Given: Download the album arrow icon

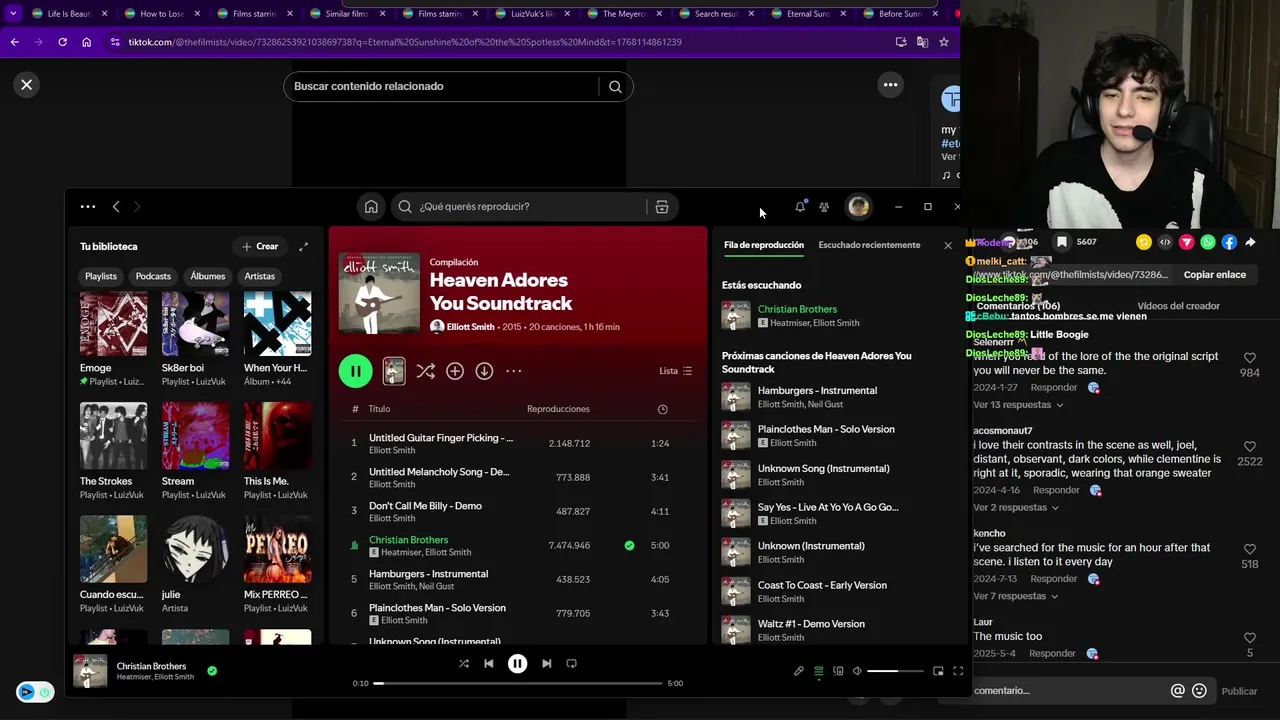Looking at the screenshot, I should (484, 371).
